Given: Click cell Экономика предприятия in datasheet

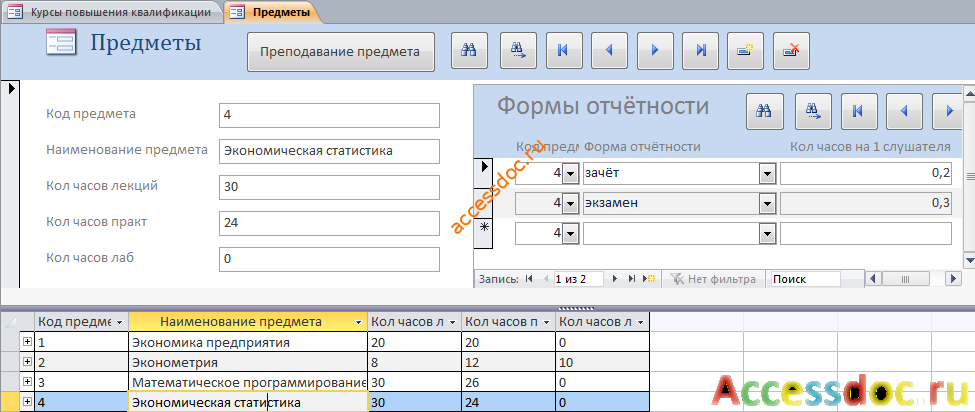Looking at the screenshot, I should tap(247, 342).
